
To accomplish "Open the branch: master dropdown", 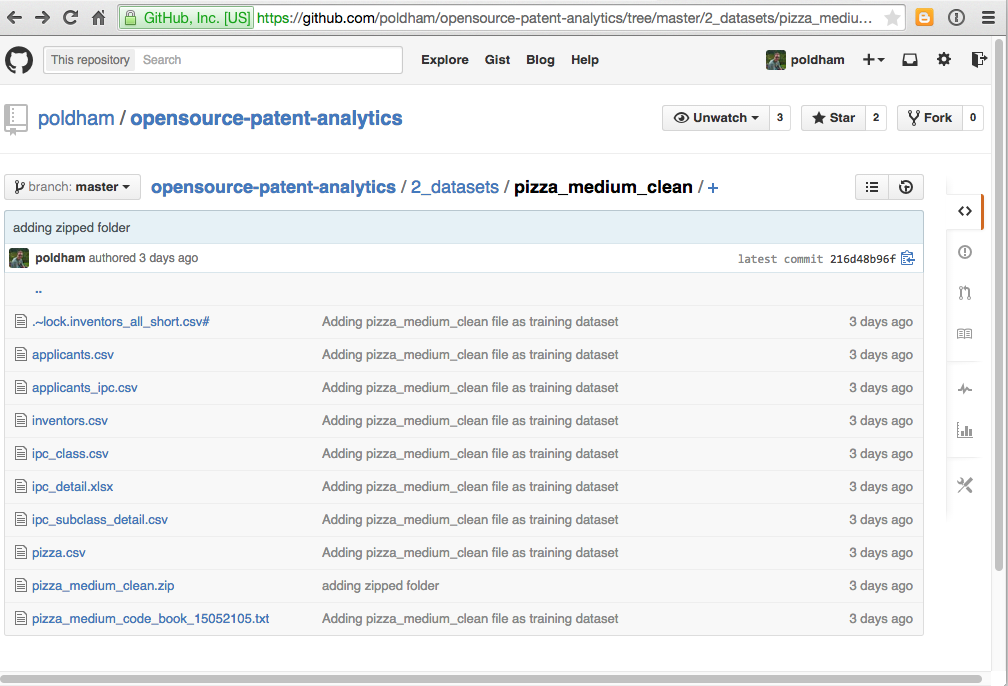I will (x=72, y=187).
